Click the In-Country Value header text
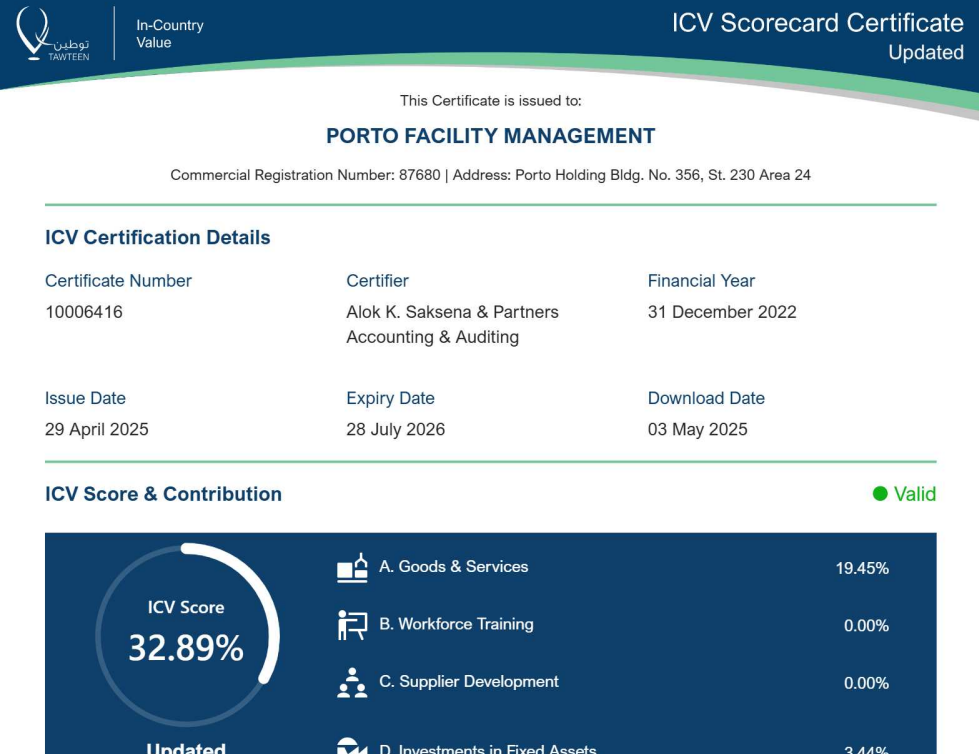 coord(169,34)
